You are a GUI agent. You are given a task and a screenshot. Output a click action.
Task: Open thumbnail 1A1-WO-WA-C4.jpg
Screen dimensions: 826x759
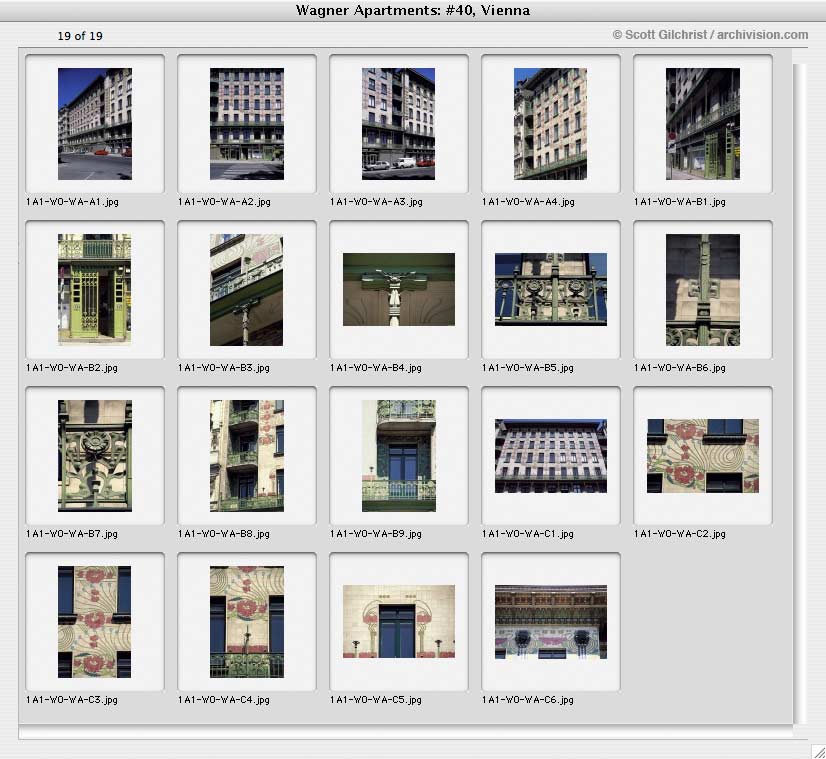tap(247, 622)
